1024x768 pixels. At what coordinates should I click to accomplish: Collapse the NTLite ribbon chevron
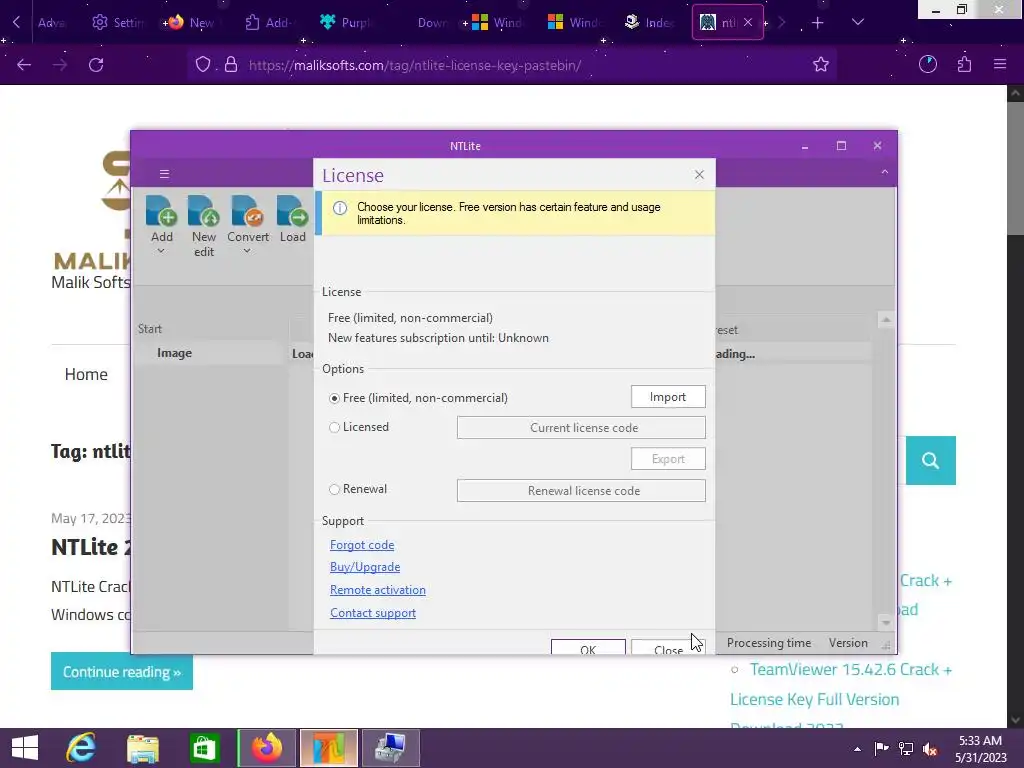point(884,172)
